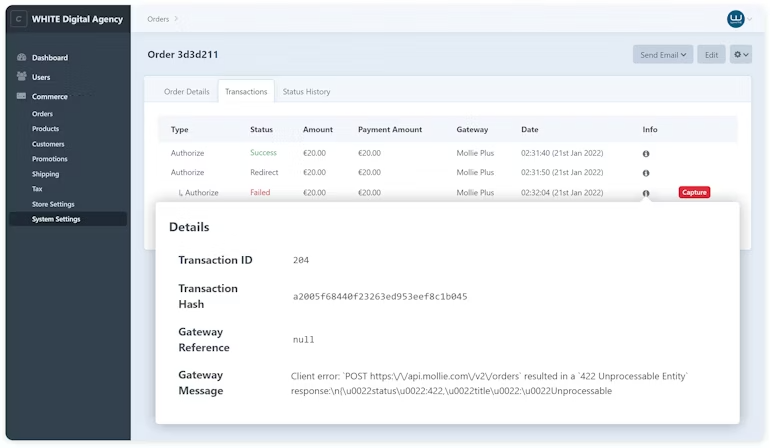Image resolution: width=770 pixels, height=448 pixels.
Task: Open System Settings in sidebar
Action: [56, 219]
